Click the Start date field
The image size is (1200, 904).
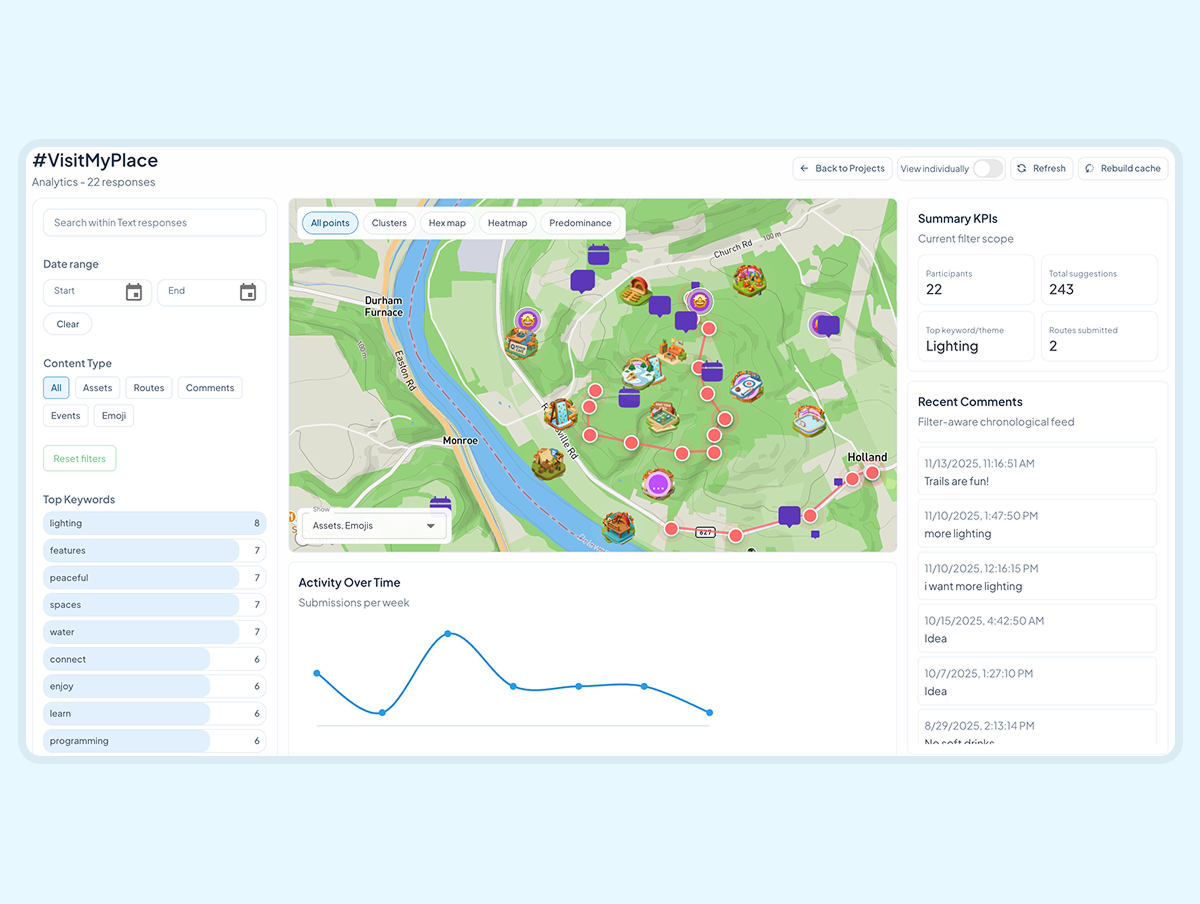pos(85,292)
